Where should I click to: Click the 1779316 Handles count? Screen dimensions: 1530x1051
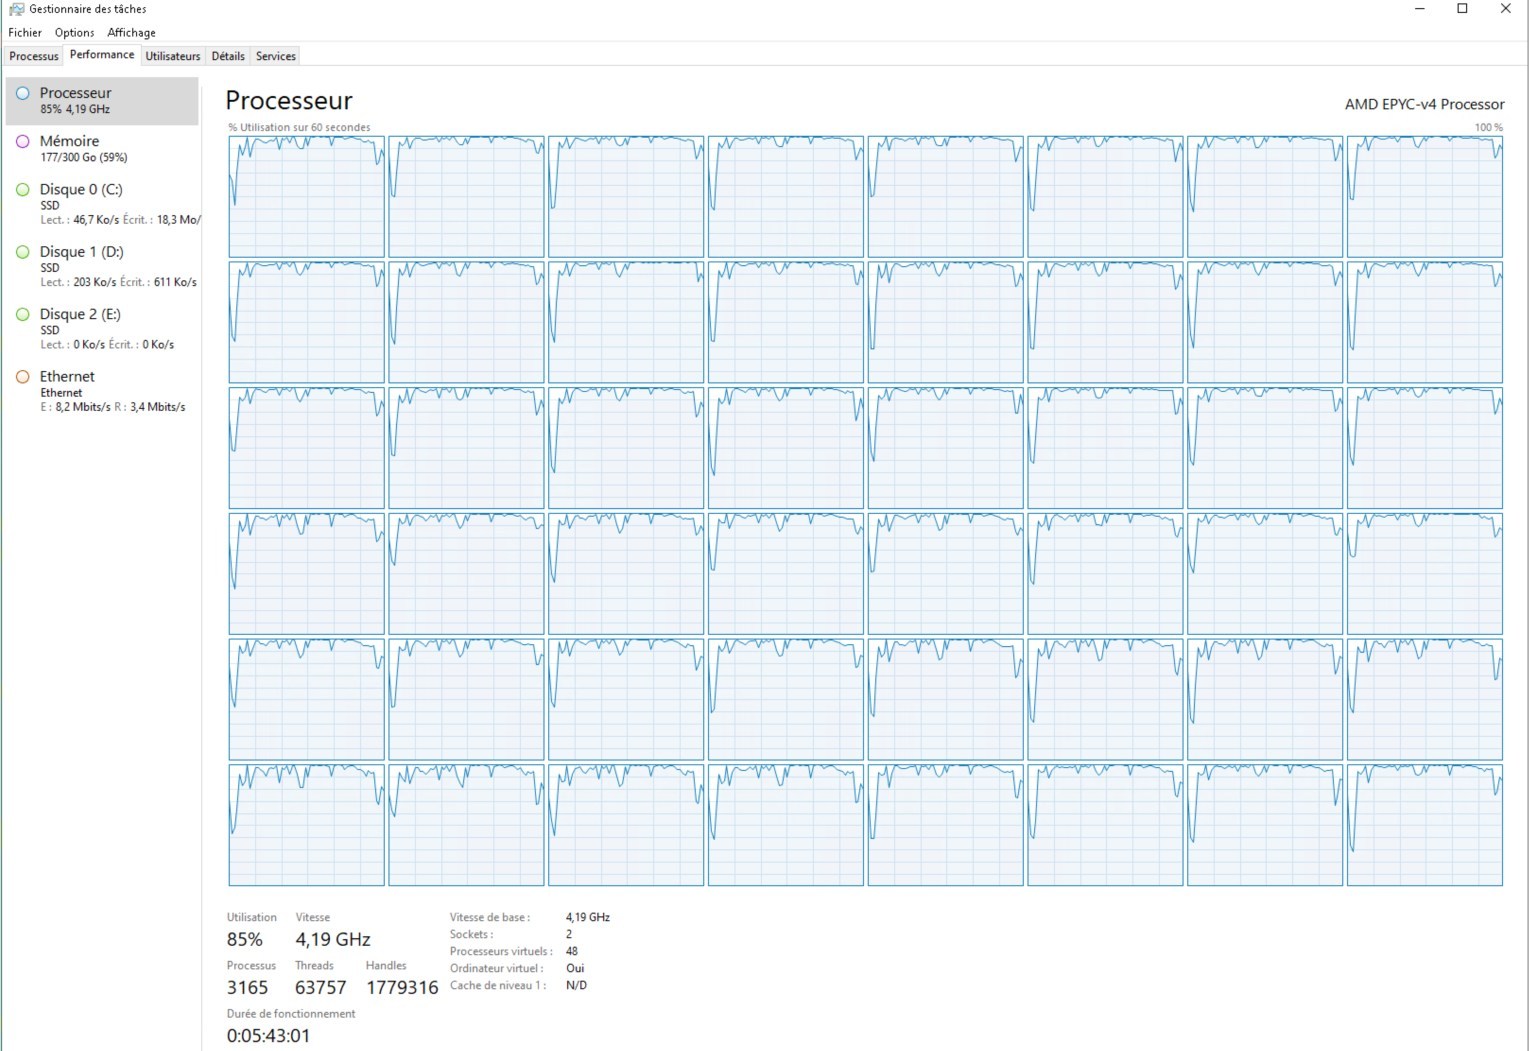tap(402, 987)
